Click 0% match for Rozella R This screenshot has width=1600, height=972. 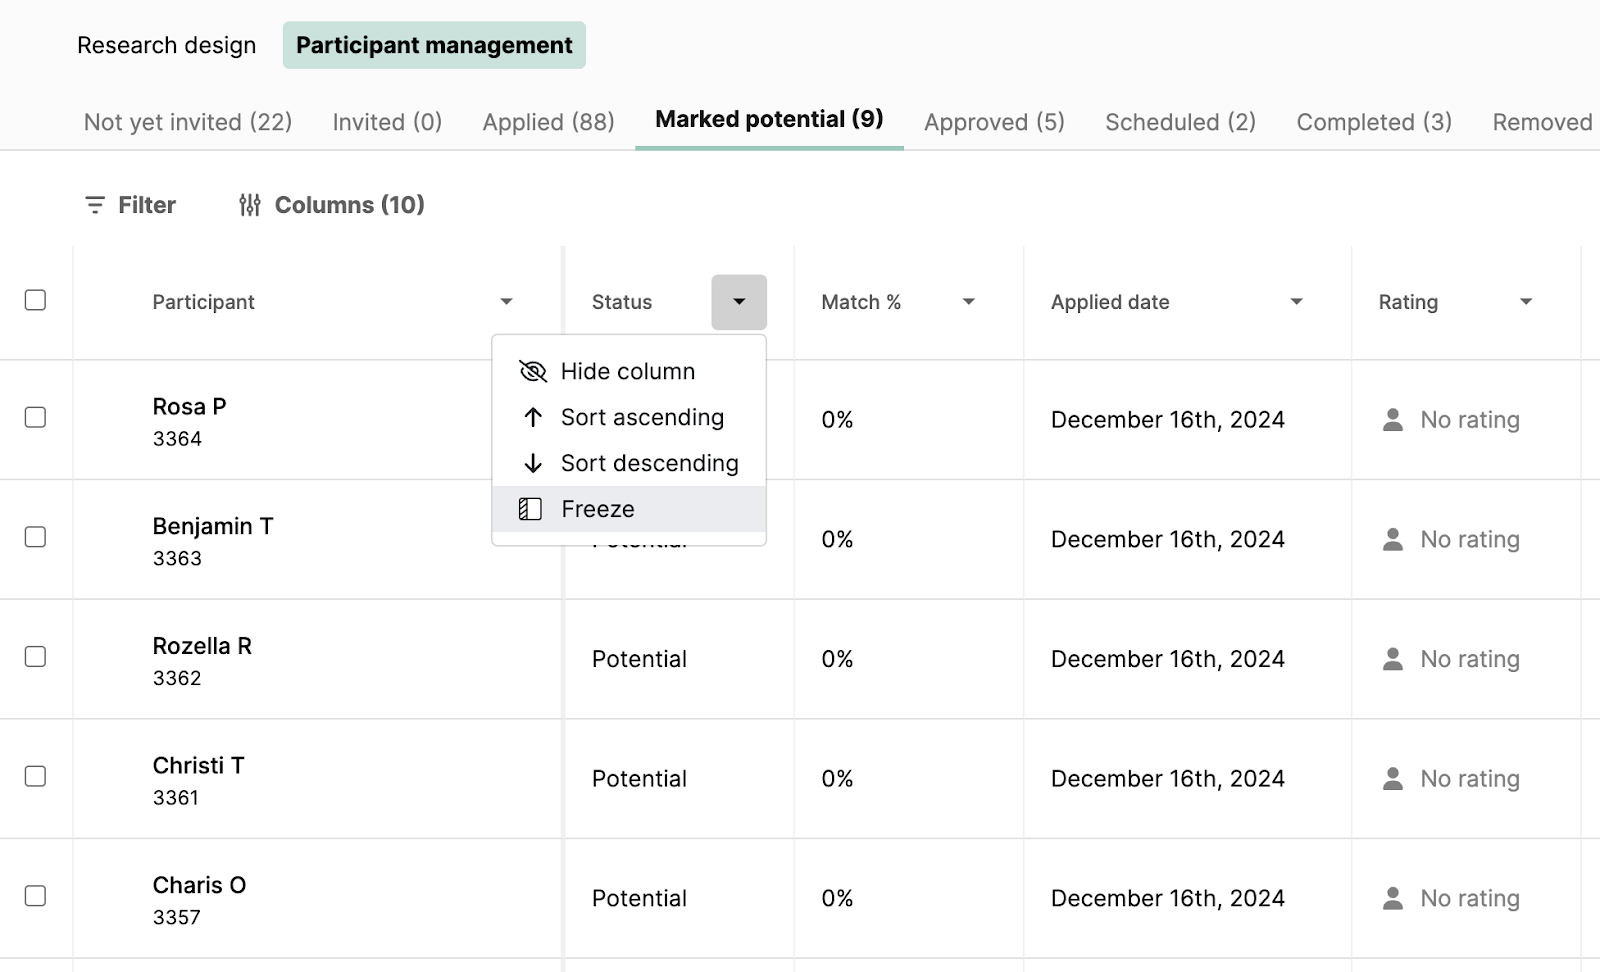pyautogui.click(x=837, y=659)
